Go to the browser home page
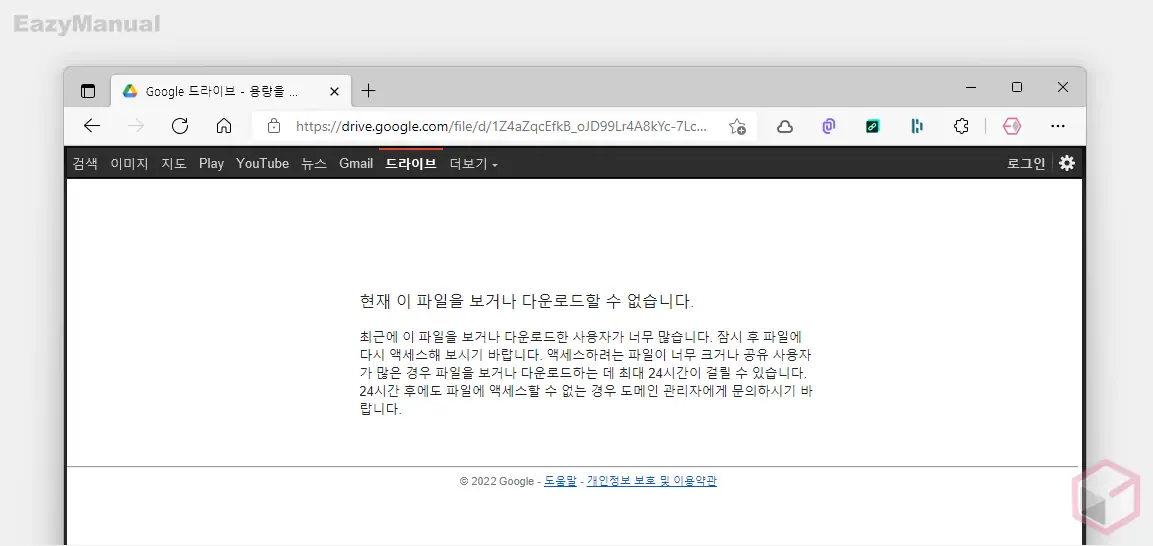The image size is (1153, 546). (x=224, y=126)
